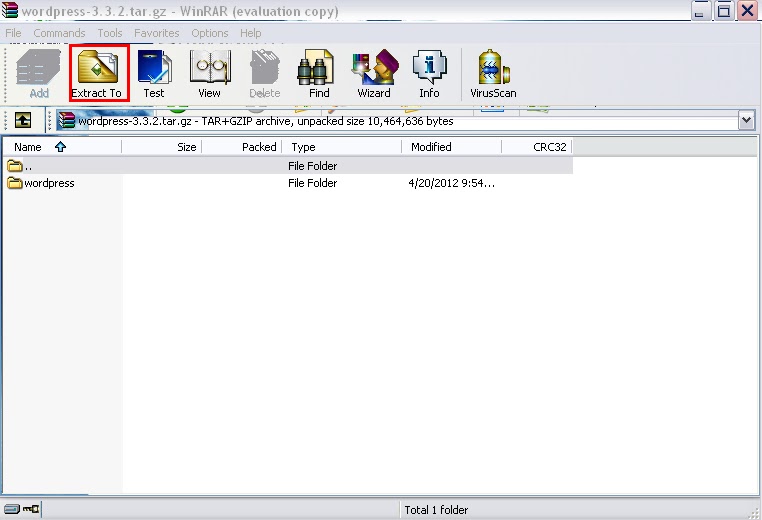Go up one folder level
Screen dimensions: 762x520
pyautogui.click(x=23, y=120)
